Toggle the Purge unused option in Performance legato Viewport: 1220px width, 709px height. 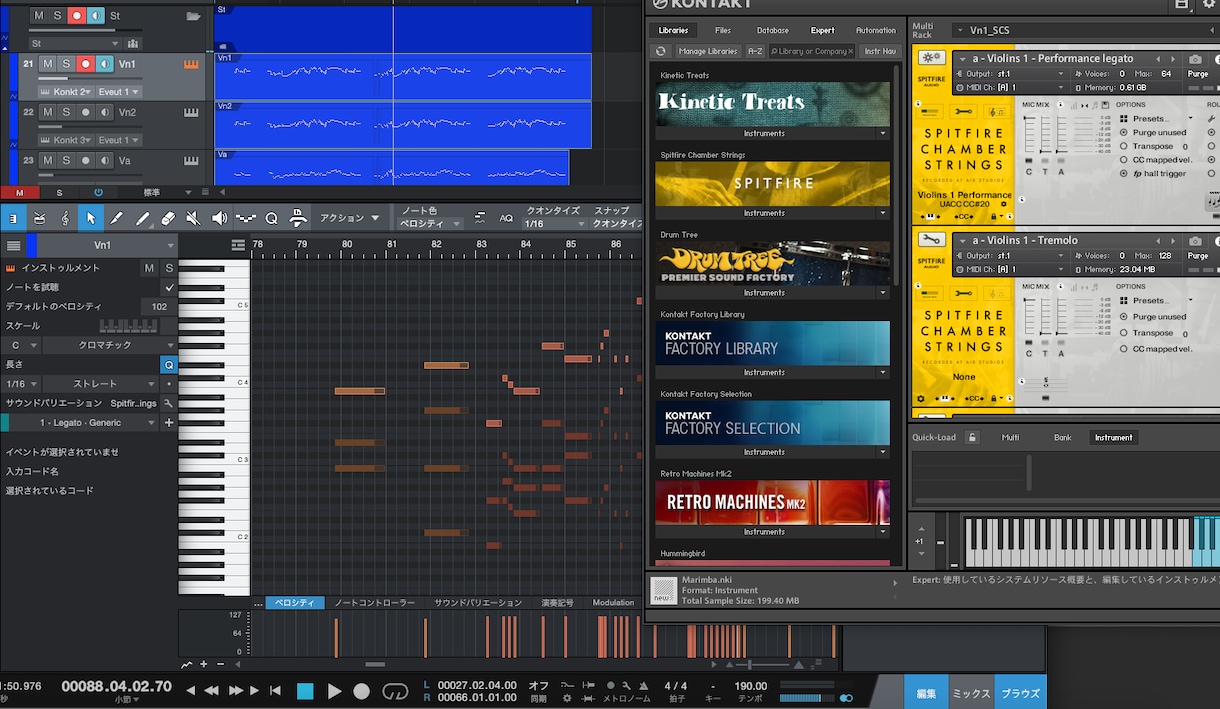[1123, 132]
